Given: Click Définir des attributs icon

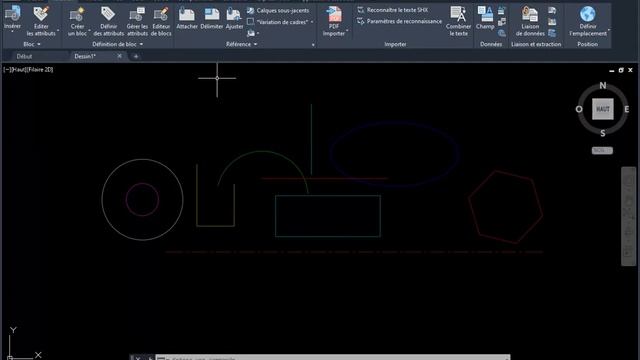Looking at the screenshot, I should point(108,14).
